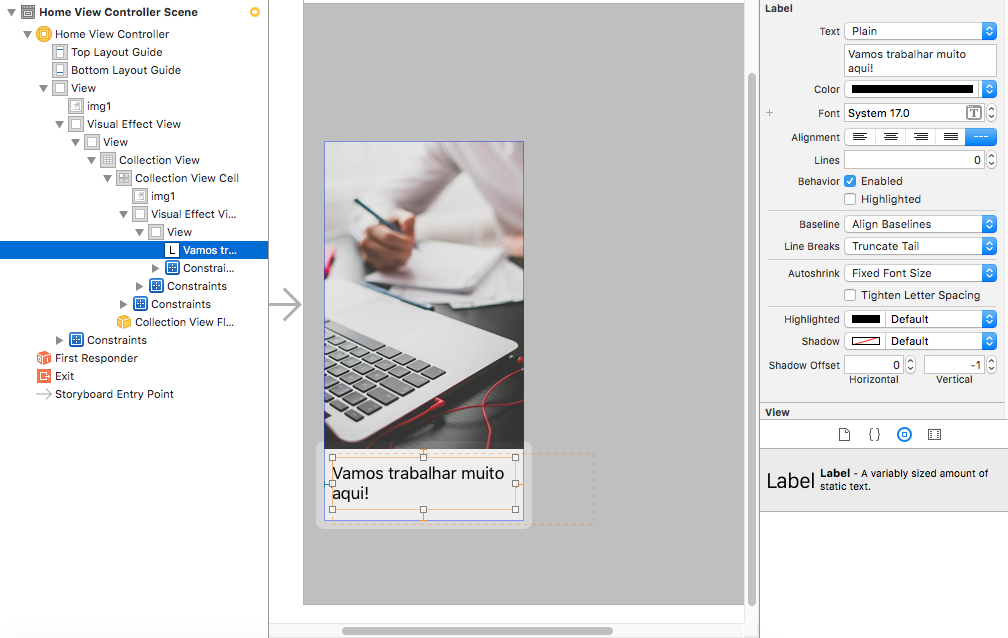Click the Label item in object library
This screenshot has height=638, width=1008.
880,480
